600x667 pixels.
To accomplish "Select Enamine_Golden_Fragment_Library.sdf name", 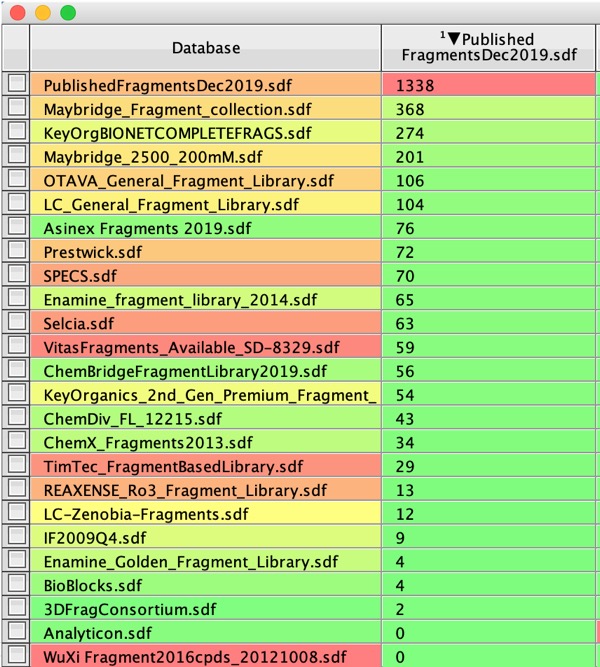I will tap(191, 562).
